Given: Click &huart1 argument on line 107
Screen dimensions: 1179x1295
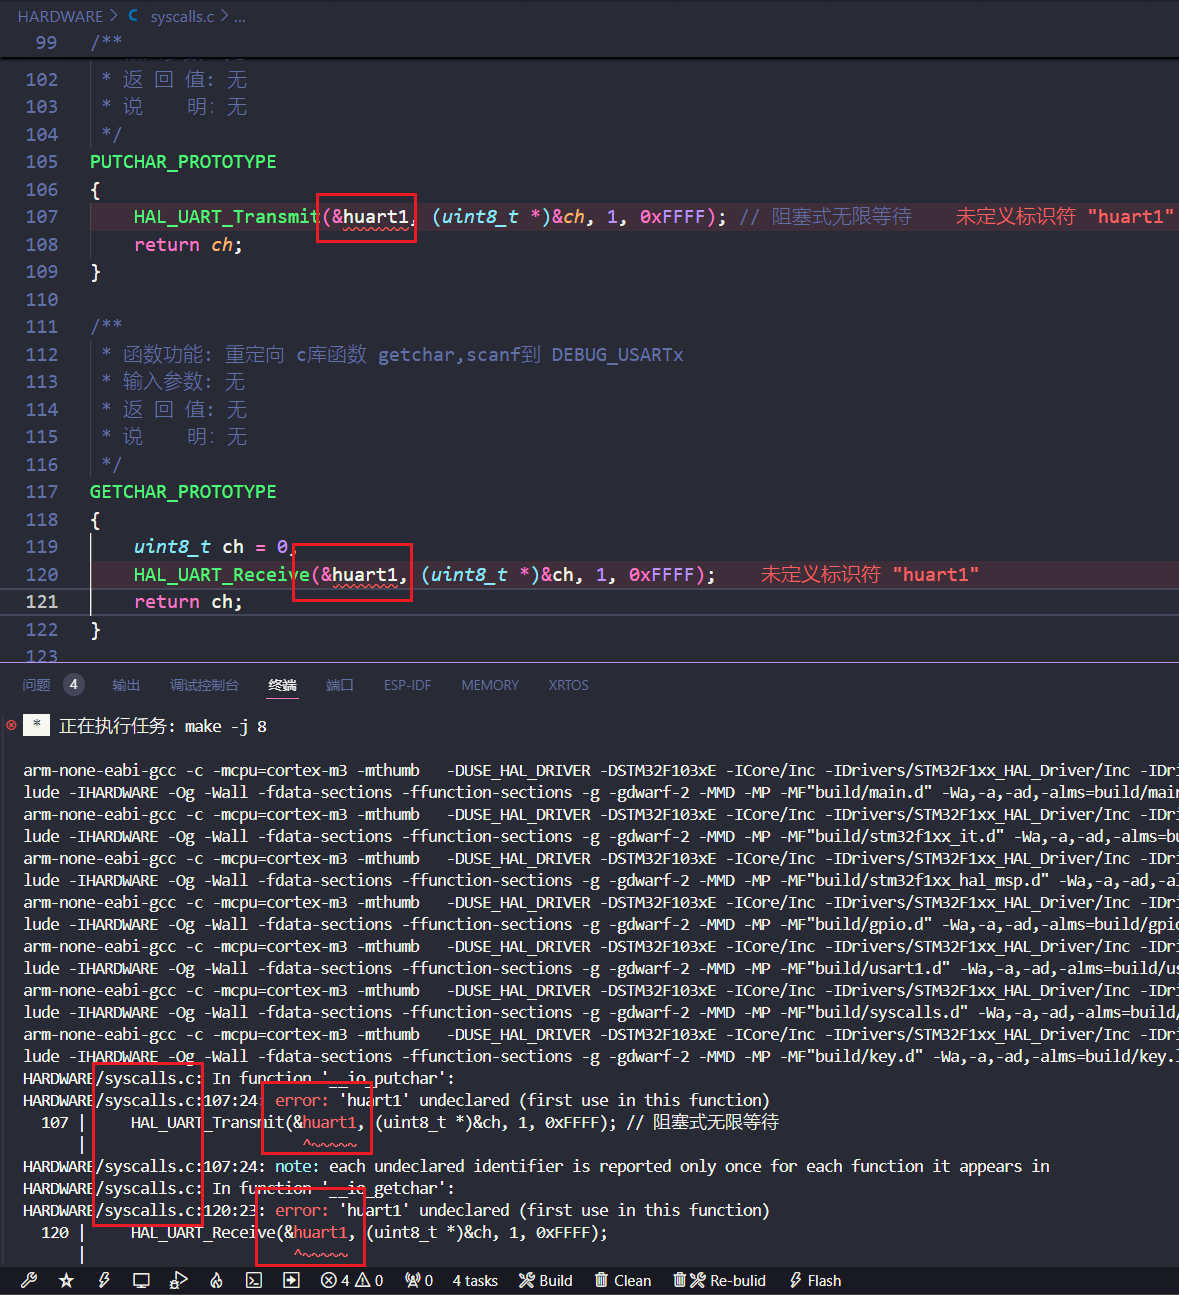Looking at the screenshot, I should click(371, 217).
